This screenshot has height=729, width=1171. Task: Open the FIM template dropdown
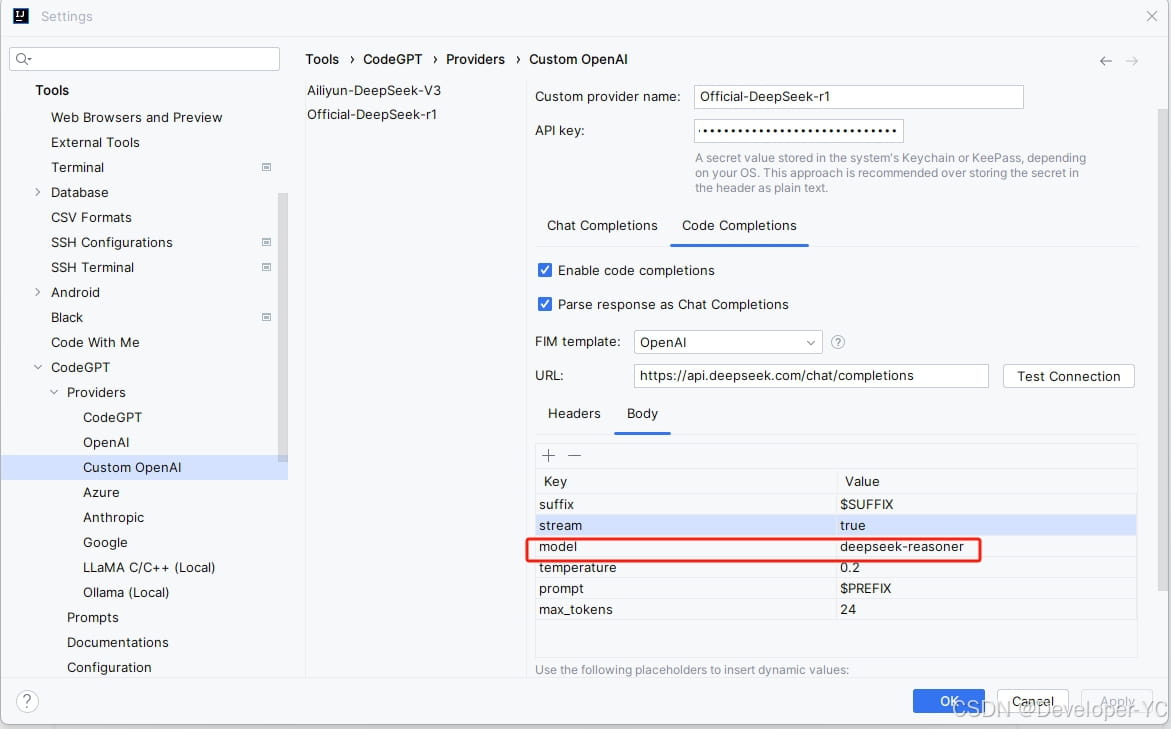pyautogui.click(x=728, y=342)
